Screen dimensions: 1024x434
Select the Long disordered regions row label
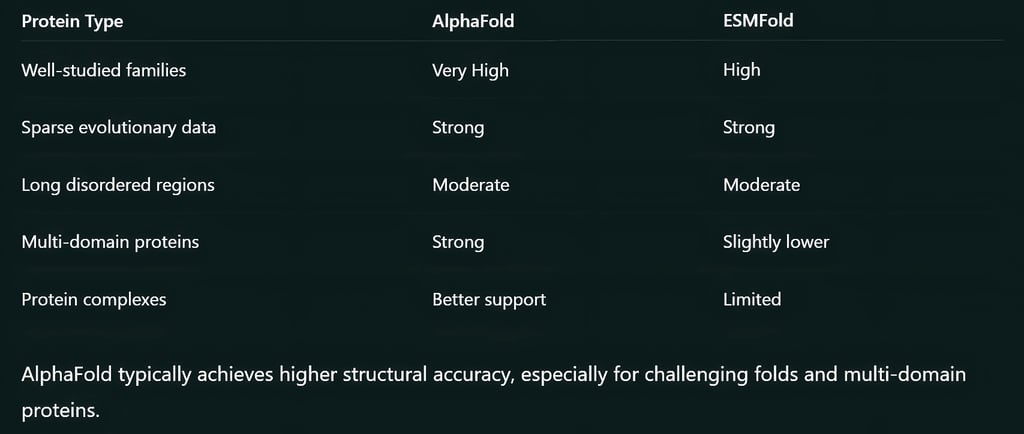118,185
